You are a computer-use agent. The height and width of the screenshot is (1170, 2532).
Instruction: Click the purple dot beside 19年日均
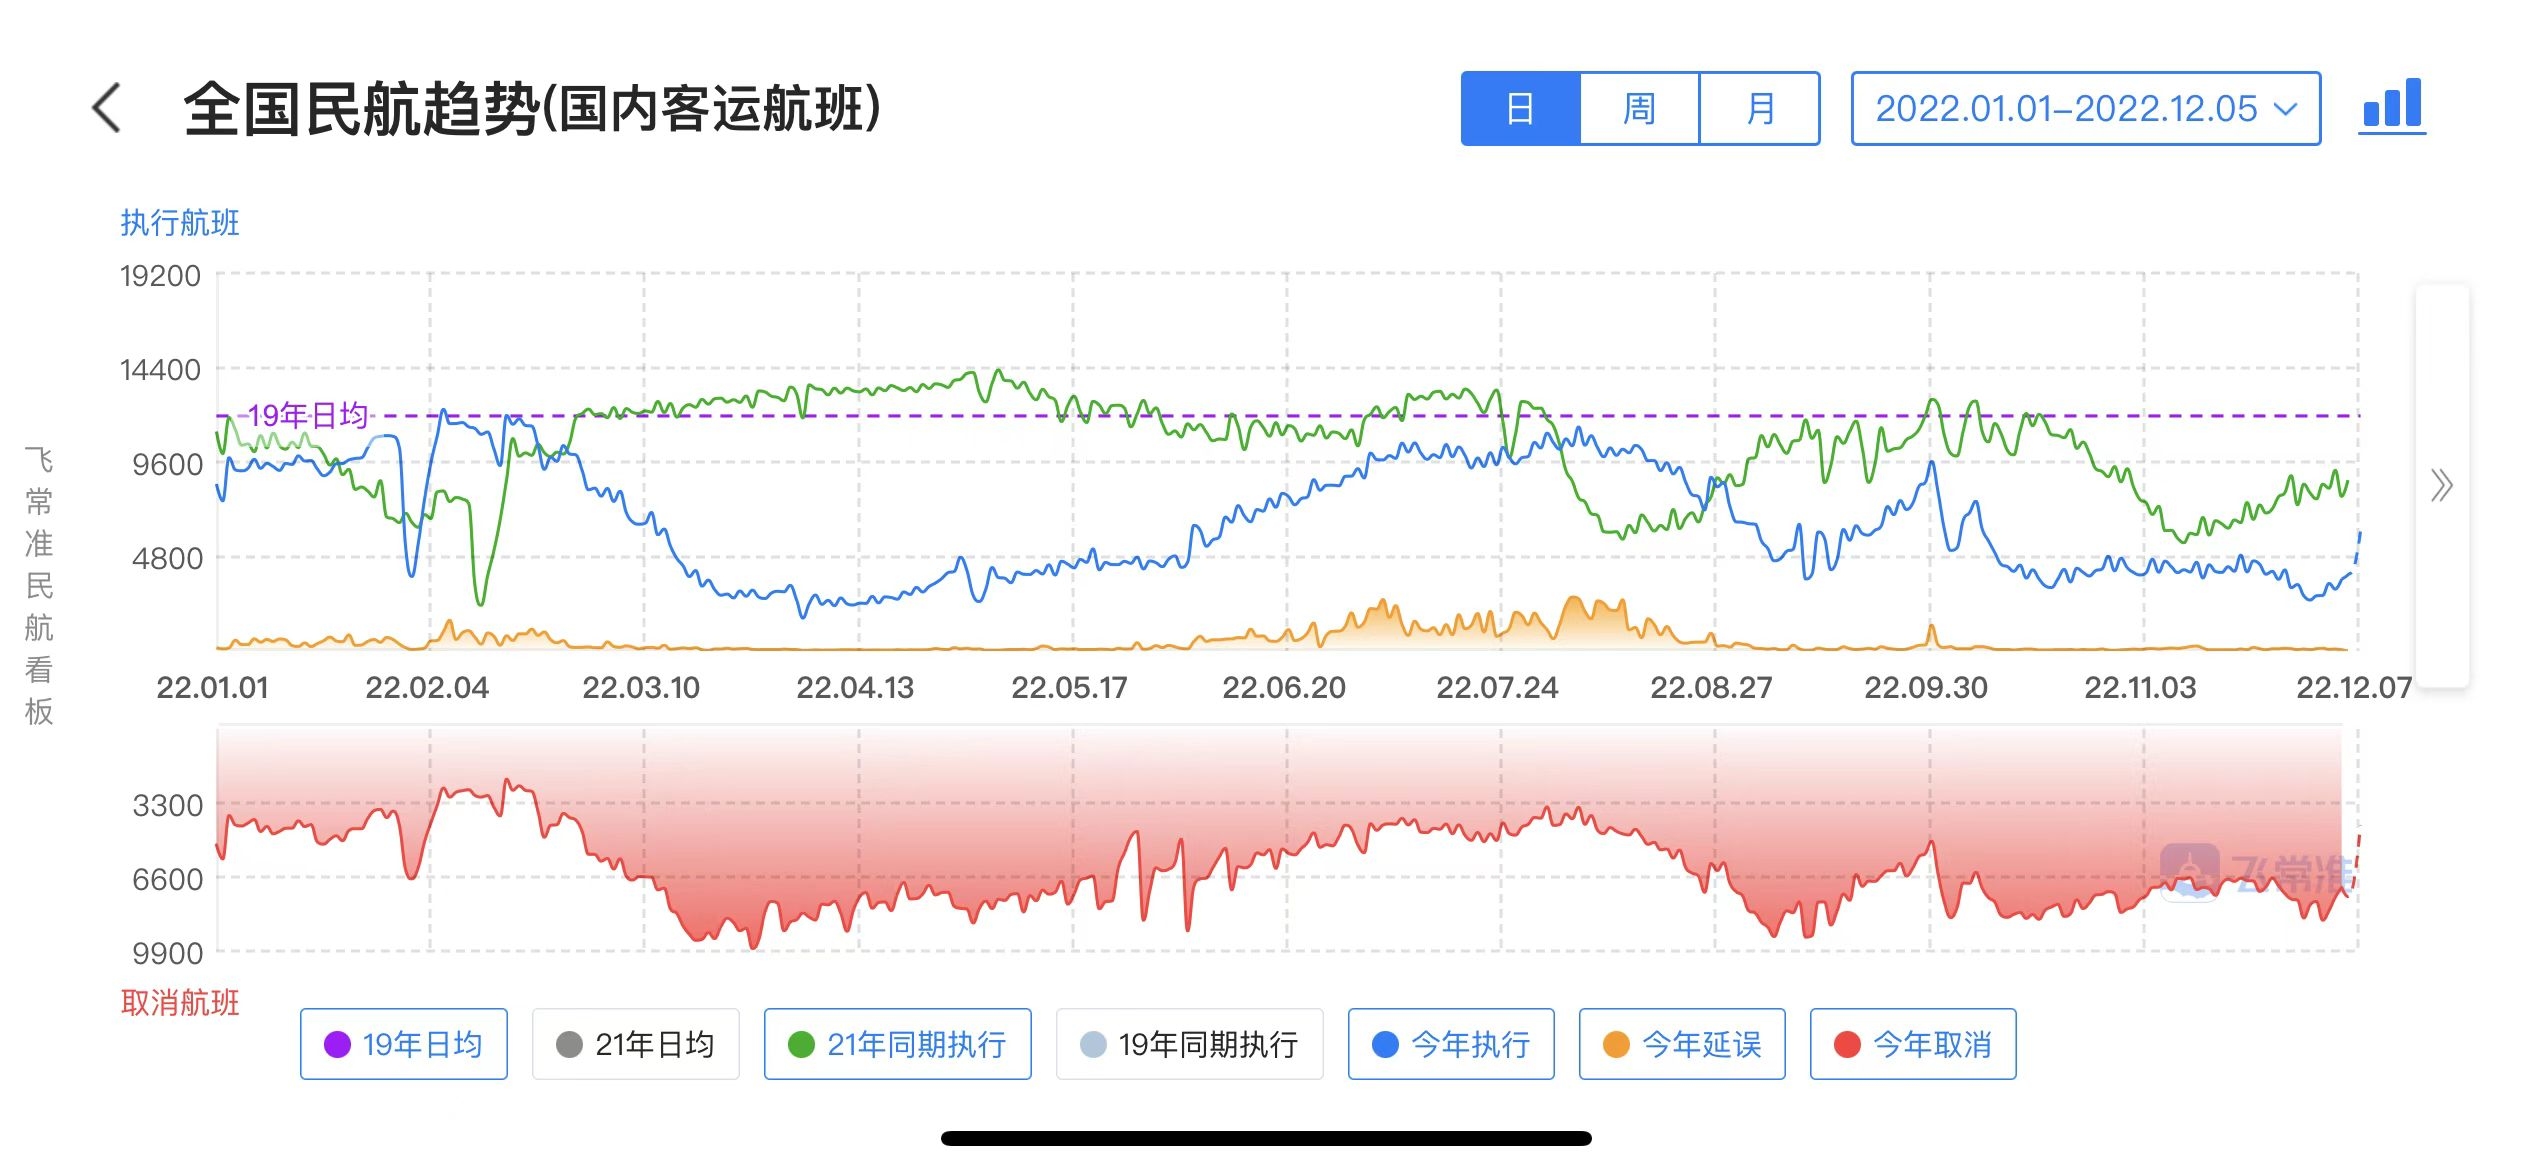tap(338, 1045)
